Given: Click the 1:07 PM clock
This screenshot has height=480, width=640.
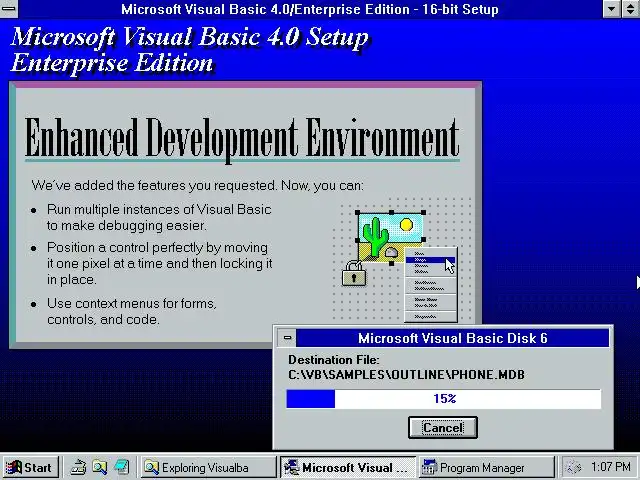Looking at the screenshot, I should coord(611,467).
